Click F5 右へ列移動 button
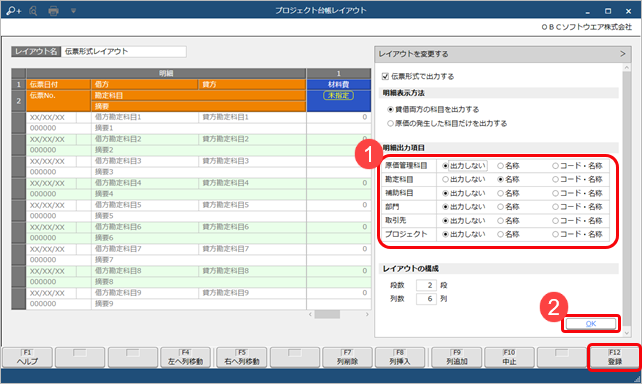642x384 pixels. pos(242,357)
